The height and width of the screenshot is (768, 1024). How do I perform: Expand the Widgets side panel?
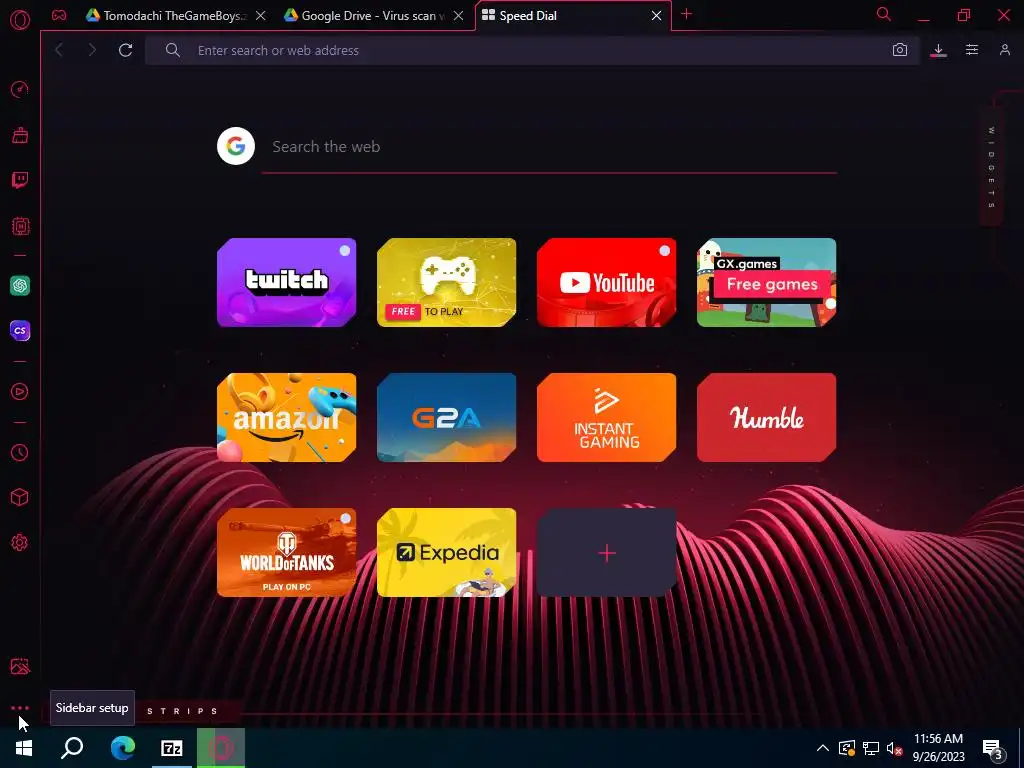click(x=991, y=167)
